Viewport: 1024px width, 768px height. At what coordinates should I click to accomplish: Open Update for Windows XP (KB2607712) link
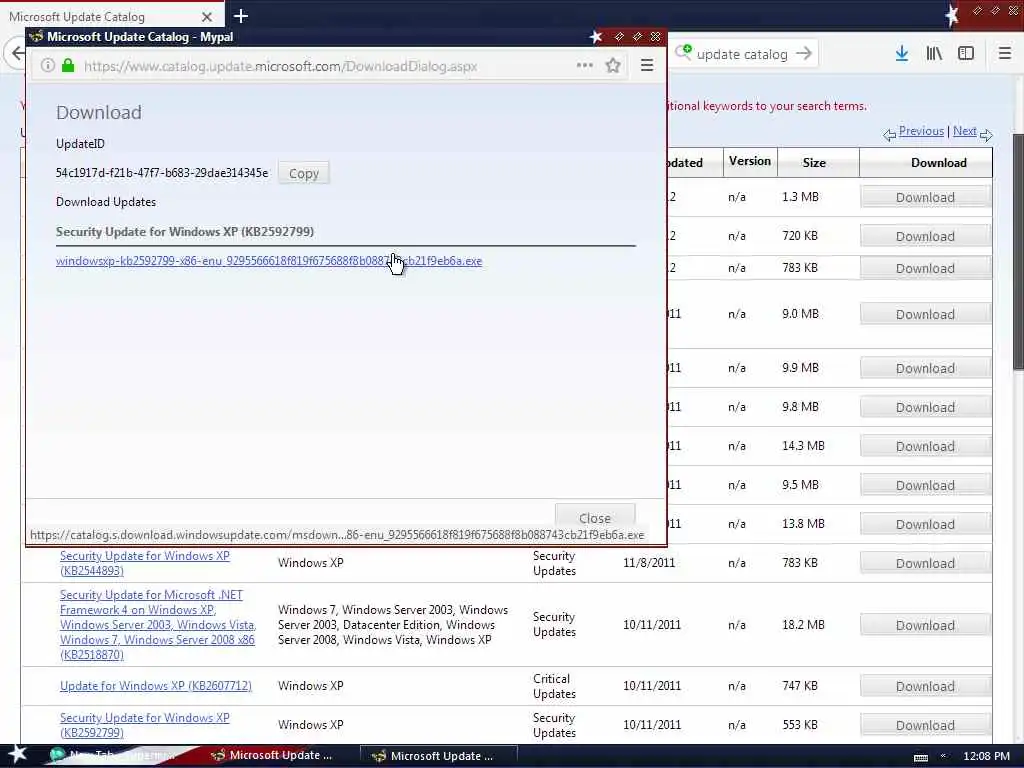point(155,686)
